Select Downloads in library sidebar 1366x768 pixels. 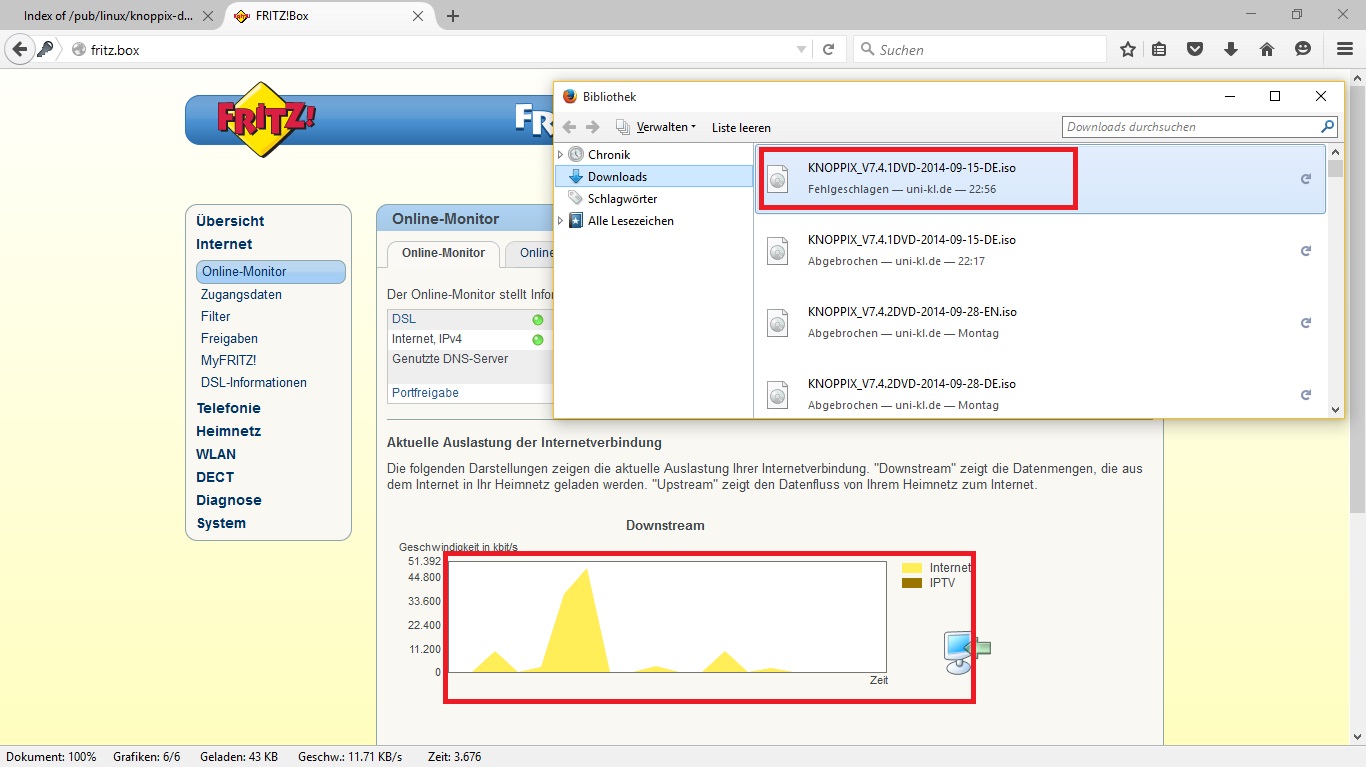click(x=617, y=177)
